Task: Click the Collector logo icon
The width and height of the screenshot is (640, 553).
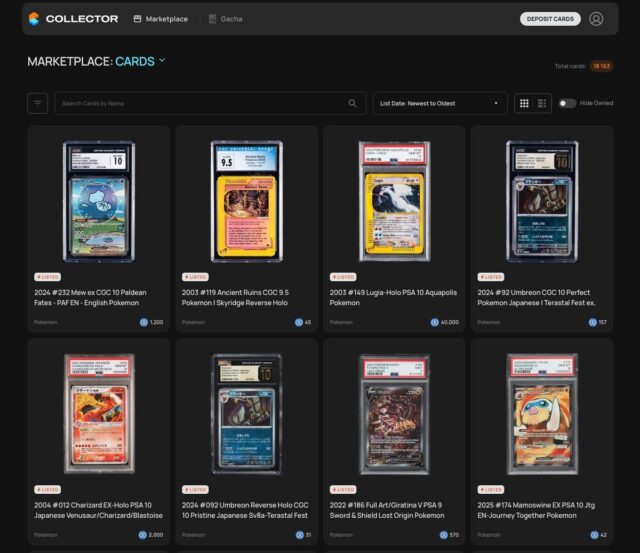Action: tap(34, 19)
